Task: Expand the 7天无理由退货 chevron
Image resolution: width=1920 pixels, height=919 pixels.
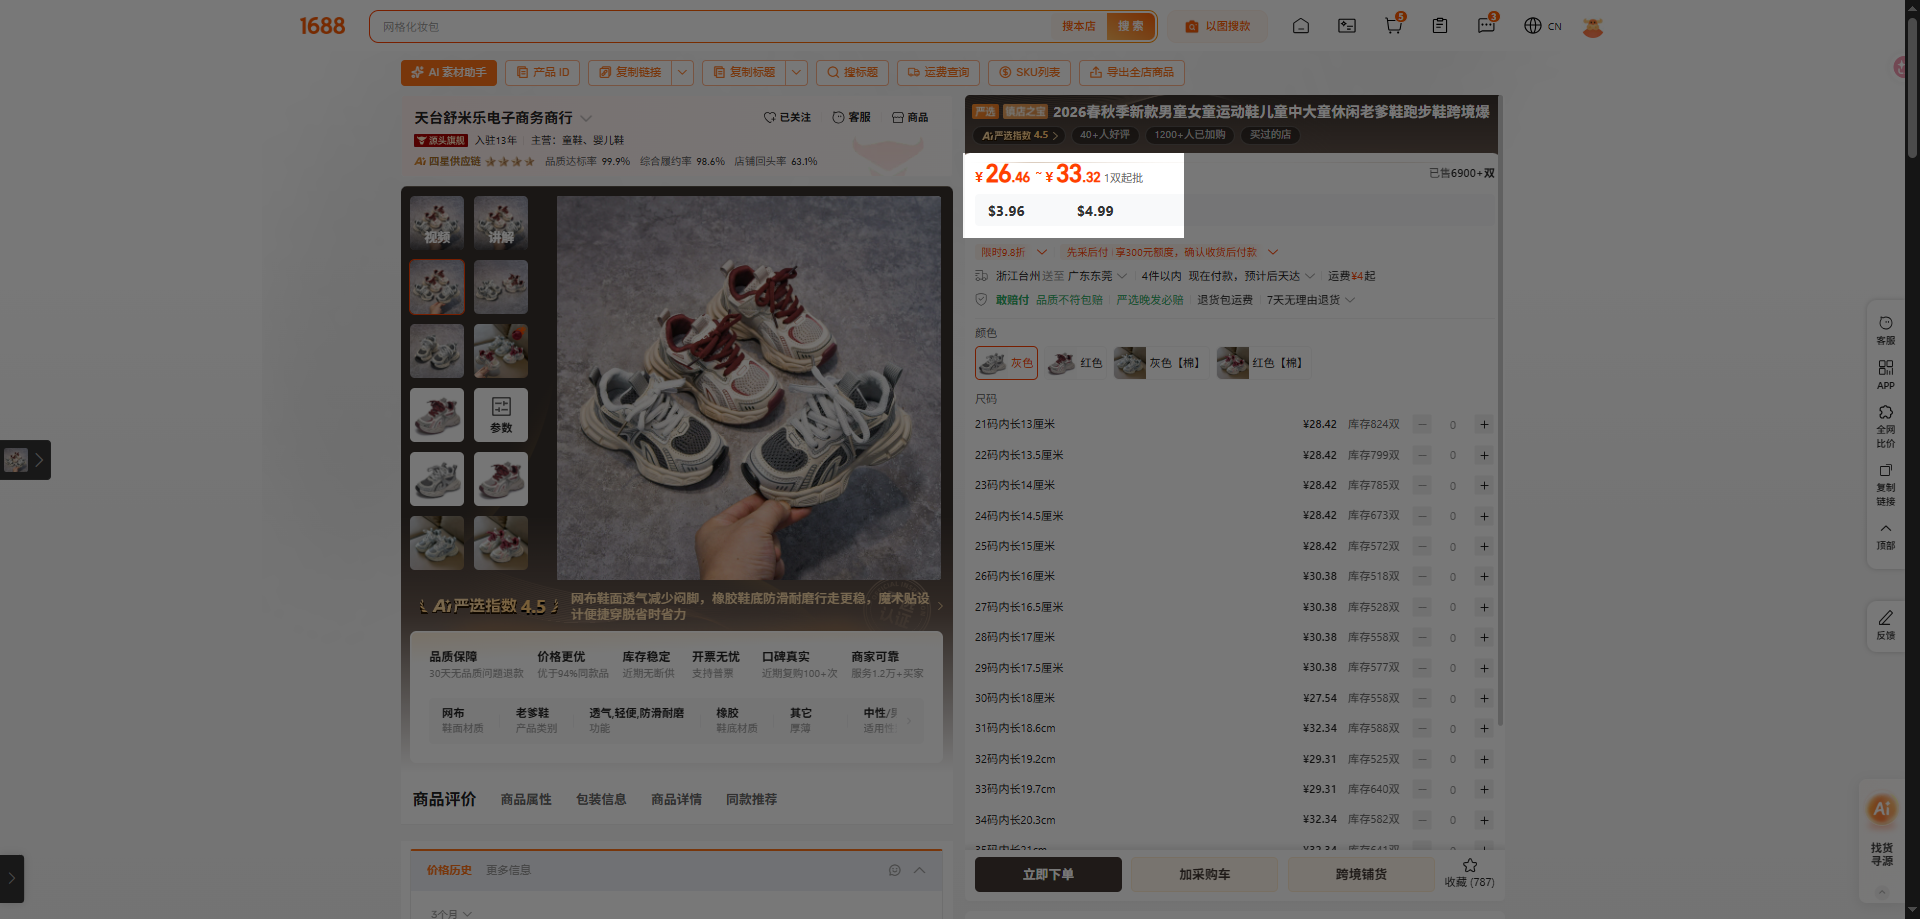Action: (1350, 300)
